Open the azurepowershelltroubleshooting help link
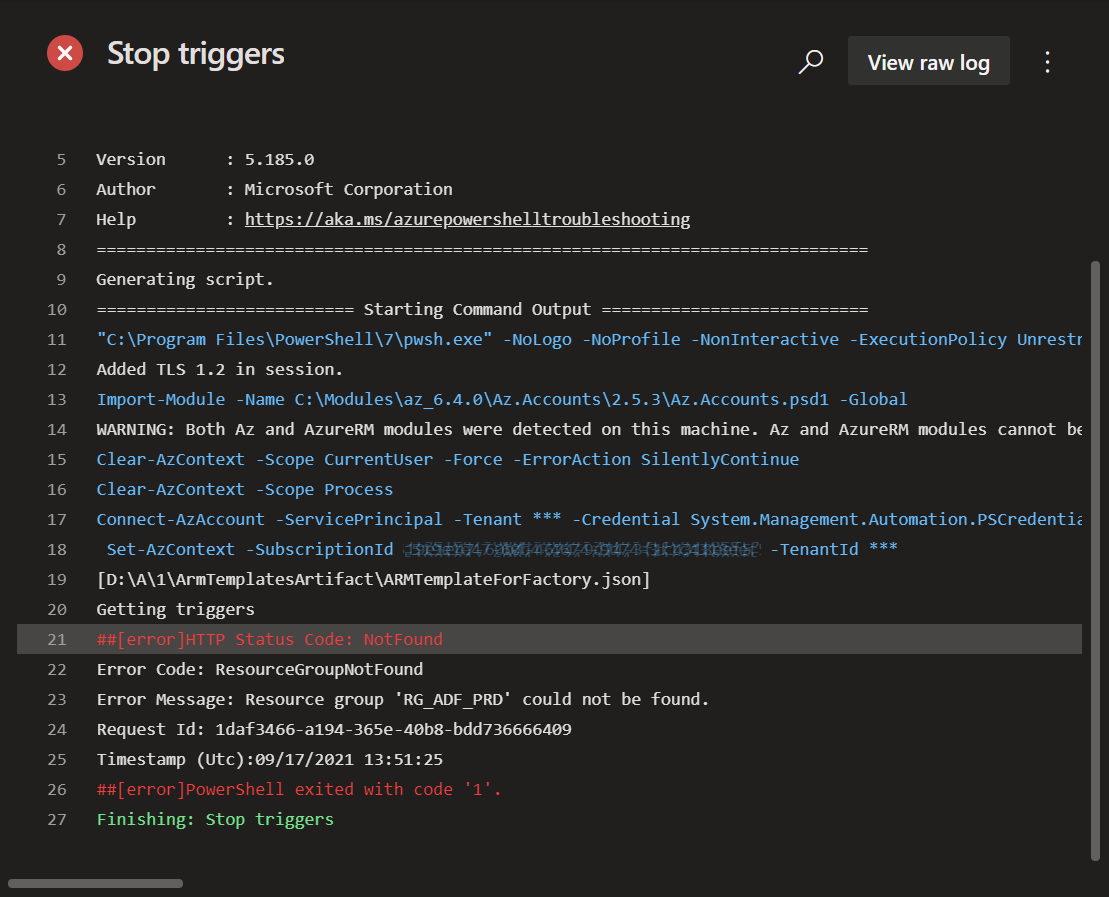The width and height of the screenshot is (1109, 897). pyautogui.click(x=467, y=218)
